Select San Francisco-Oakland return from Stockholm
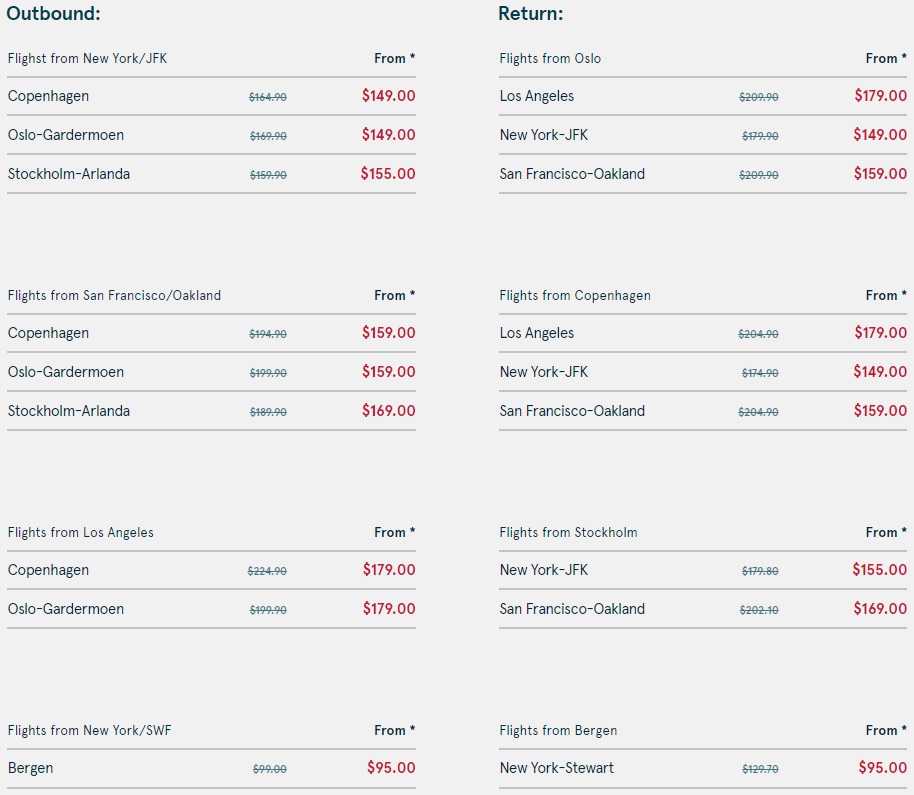 click(x=572, y=609)
